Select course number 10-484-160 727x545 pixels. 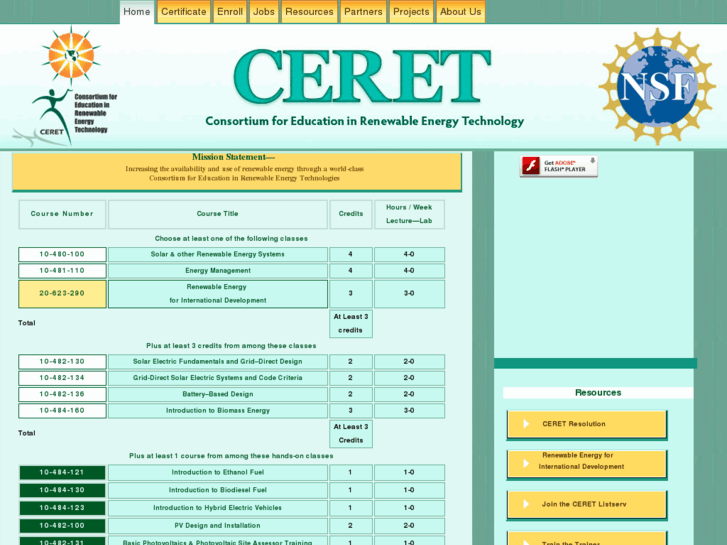point(62,410)
